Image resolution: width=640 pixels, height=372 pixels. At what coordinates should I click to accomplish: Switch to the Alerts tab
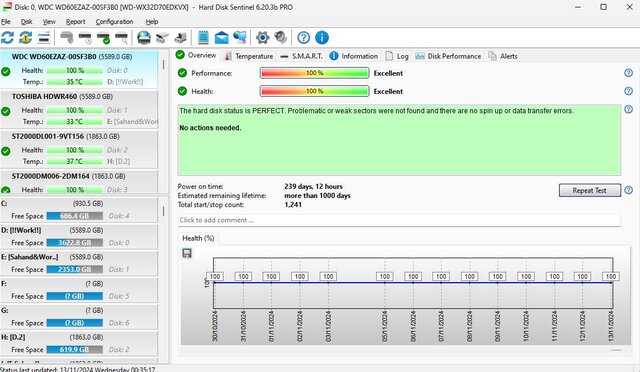503,56
